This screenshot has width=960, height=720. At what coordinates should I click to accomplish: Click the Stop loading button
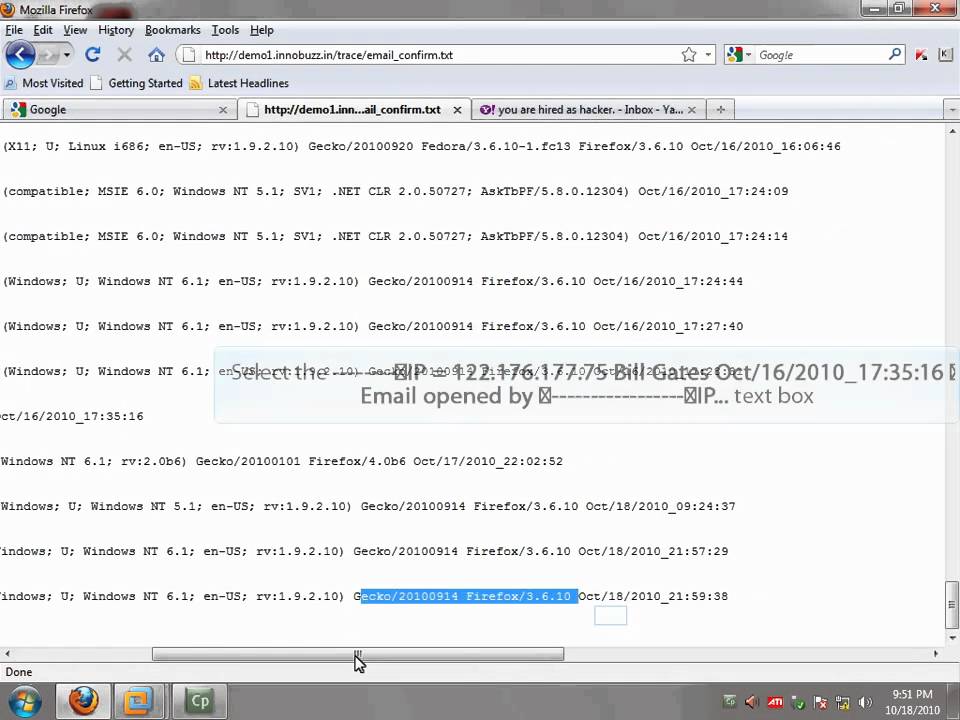coord(124,55)
